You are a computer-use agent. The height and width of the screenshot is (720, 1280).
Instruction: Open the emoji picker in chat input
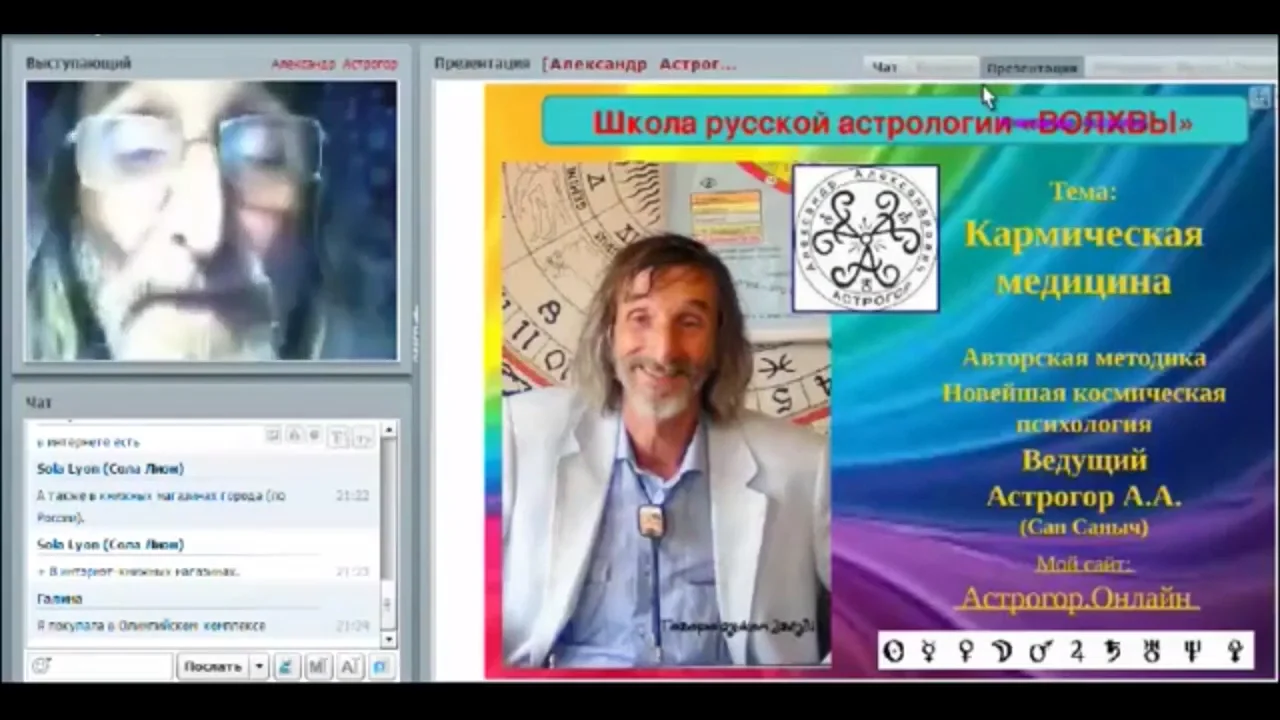tap(41, 666)
